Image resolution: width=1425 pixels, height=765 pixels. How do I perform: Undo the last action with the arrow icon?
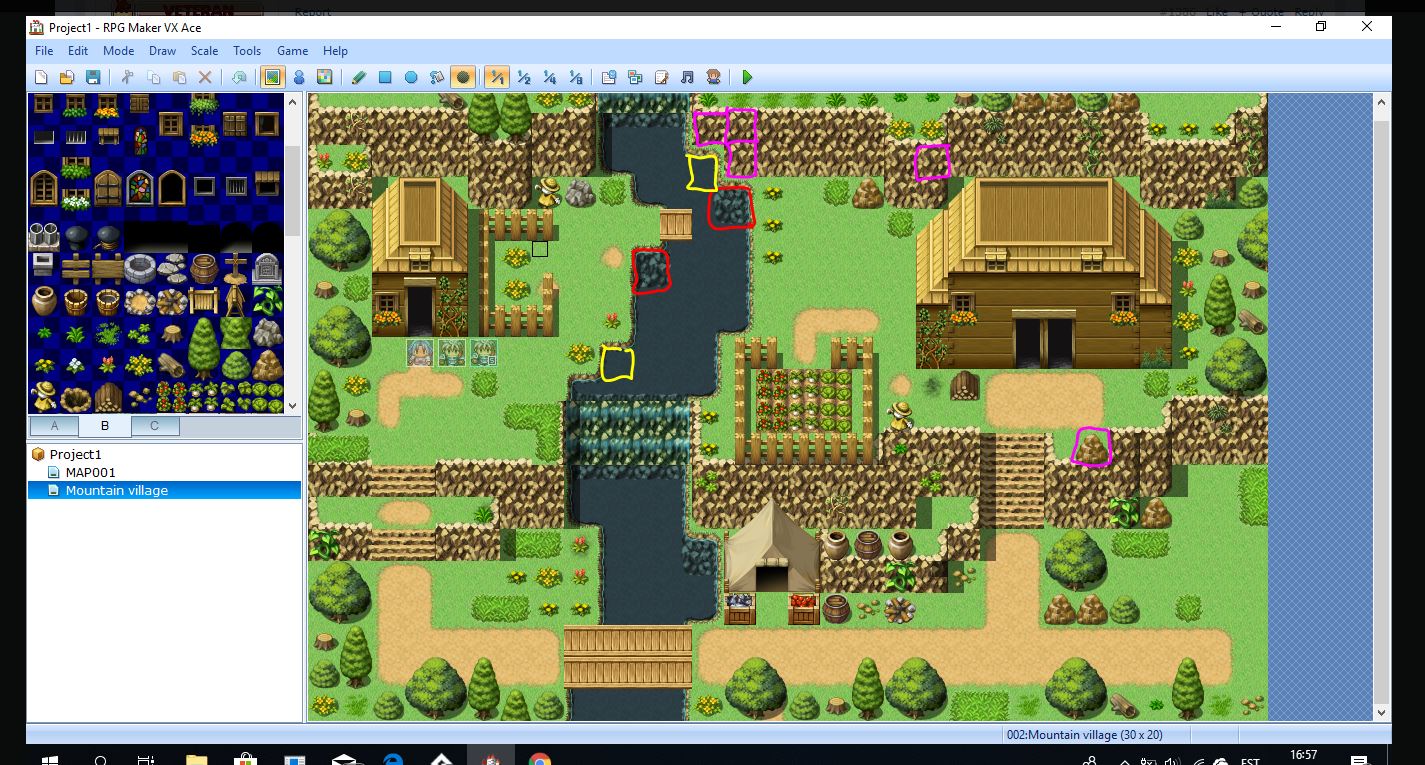coord(239,77)
